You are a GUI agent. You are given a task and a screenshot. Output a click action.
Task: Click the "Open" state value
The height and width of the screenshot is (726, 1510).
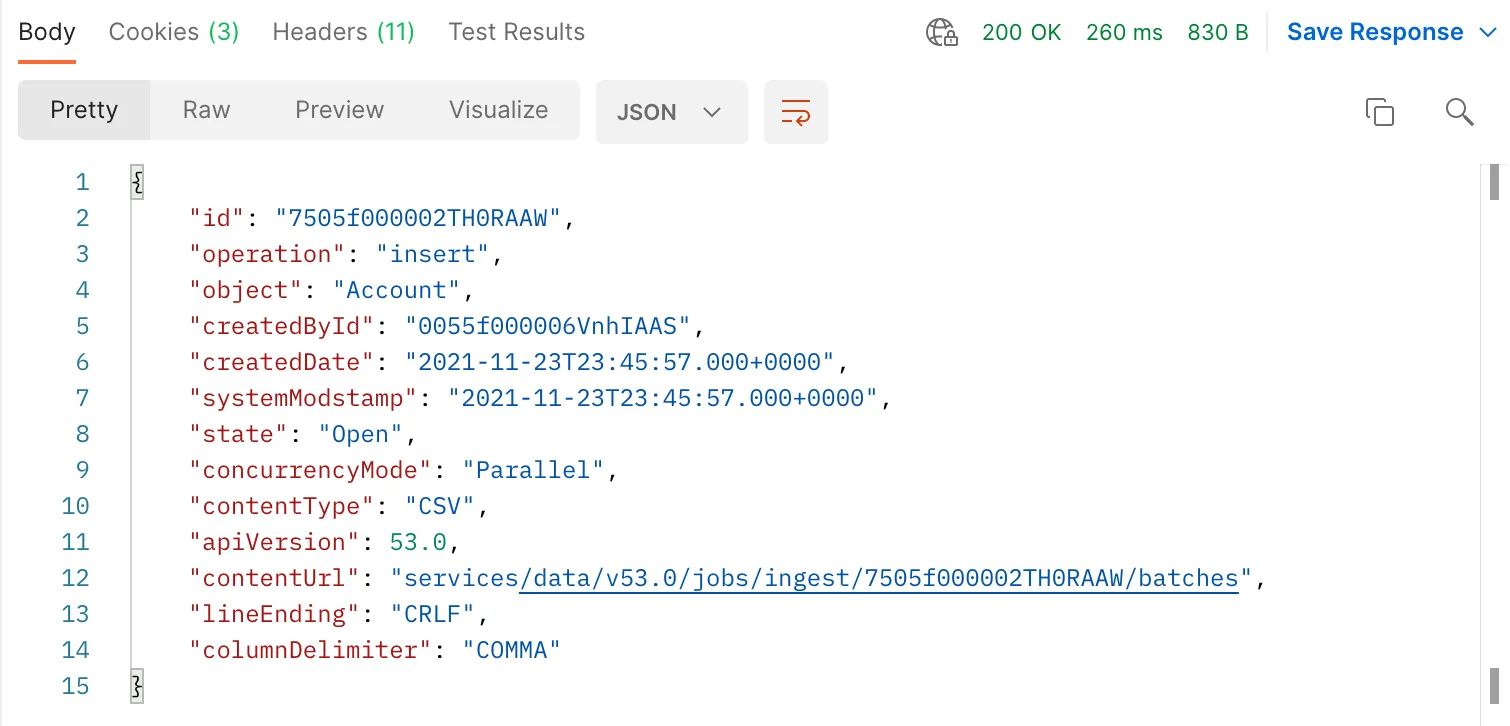point(360,434)
